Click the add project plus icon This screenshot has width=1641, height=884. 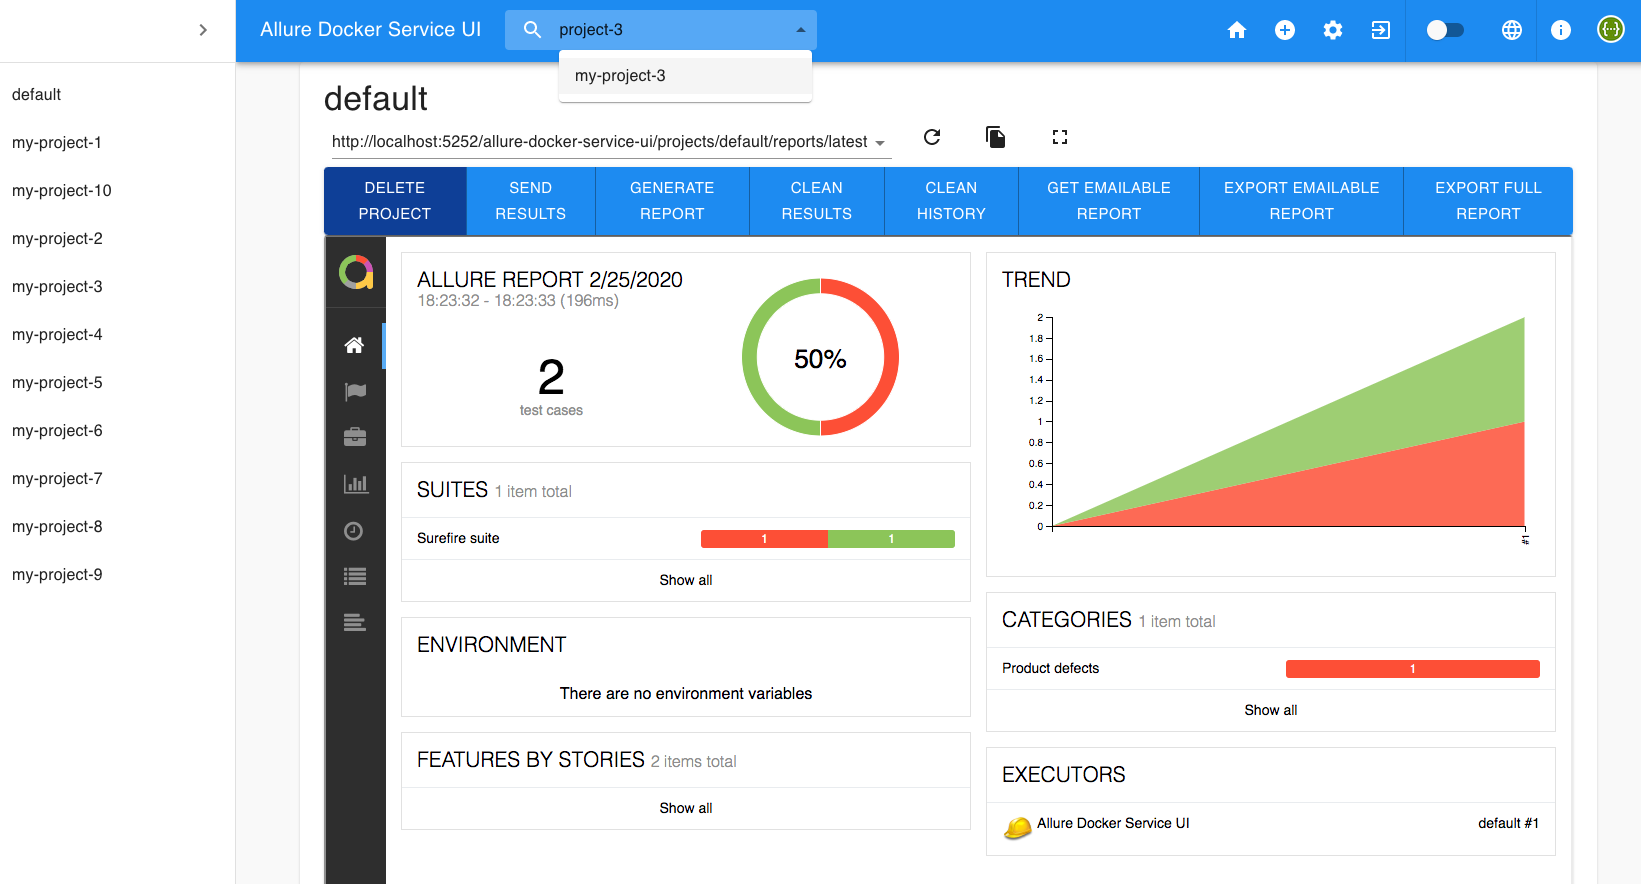tap(1285, 30)
